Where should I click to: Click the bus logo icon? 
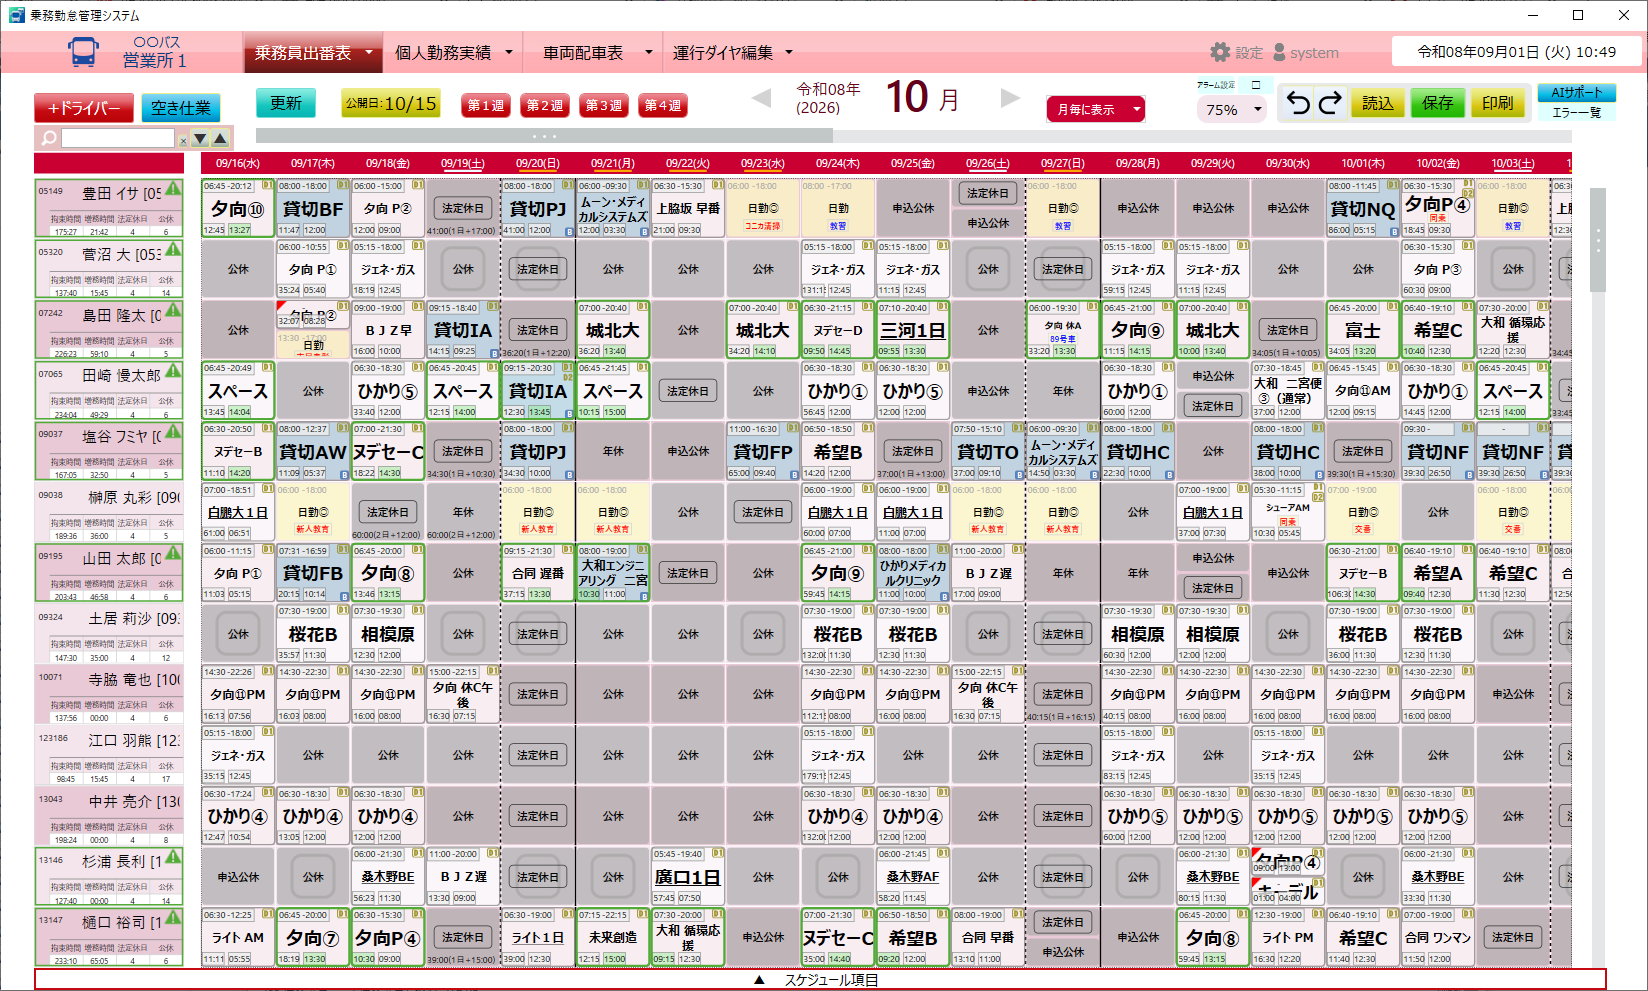click(x=83, y=52)
